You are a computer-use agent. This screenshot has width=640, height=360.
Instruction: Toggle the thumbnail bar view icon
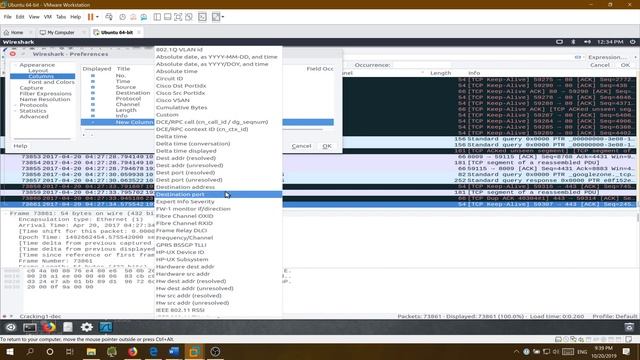167,17
